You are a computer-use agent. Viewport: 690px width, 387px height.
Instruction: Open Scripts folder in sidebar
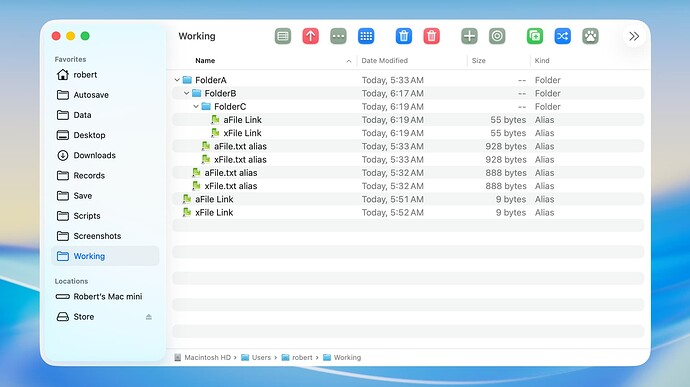(x=105, y=216)
